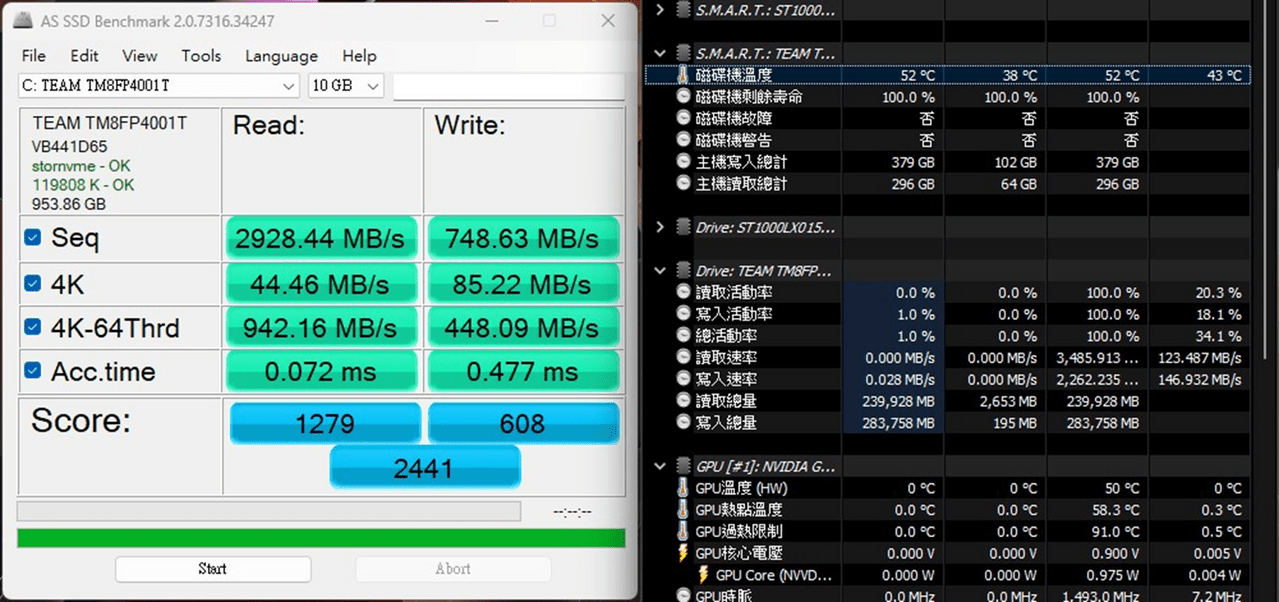This screenshot has height=602, width=1279.
Task: Click the Acc.time write value 0.477 ms
Action: 522,372
